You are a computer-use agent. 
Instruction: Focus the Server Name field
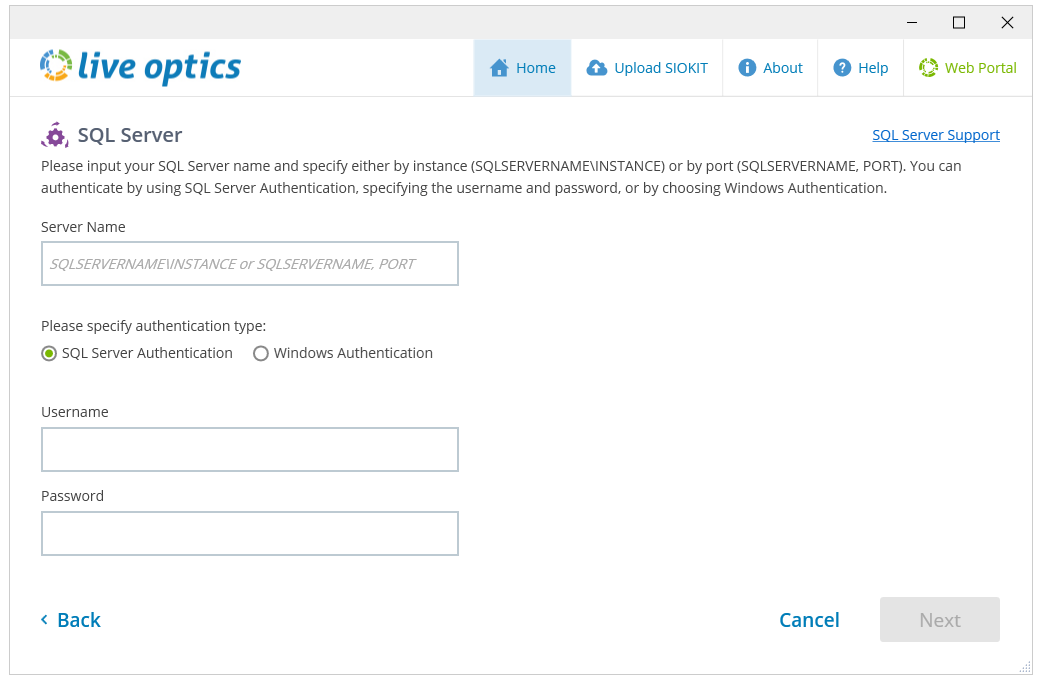pos(249,263)
